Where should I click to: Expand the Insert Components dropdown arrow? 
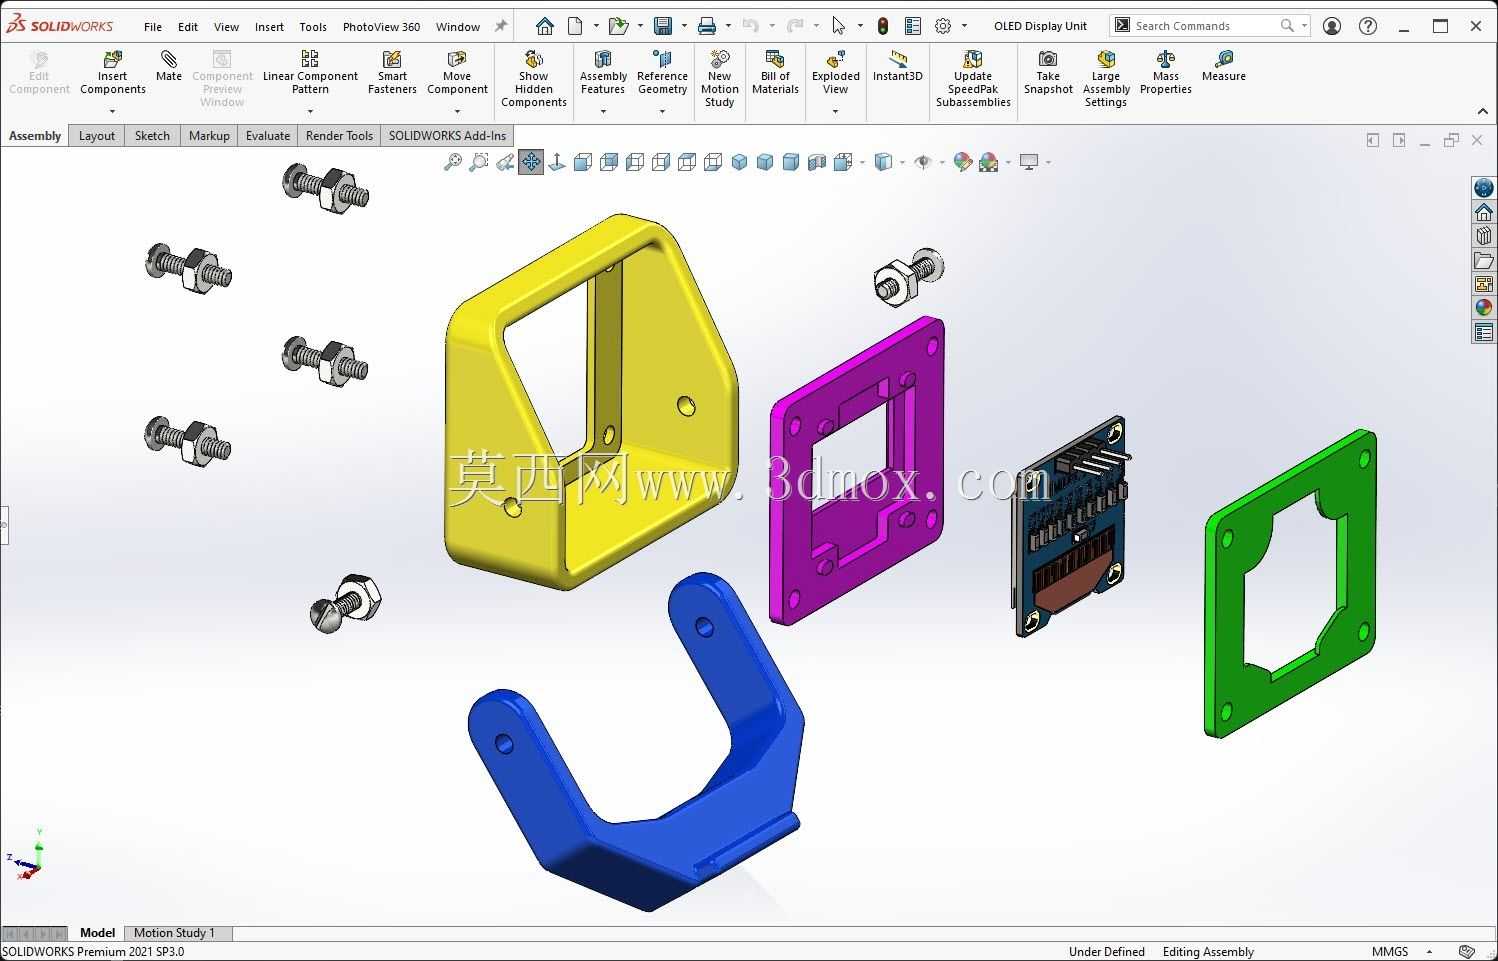click(x=112, y=111)
